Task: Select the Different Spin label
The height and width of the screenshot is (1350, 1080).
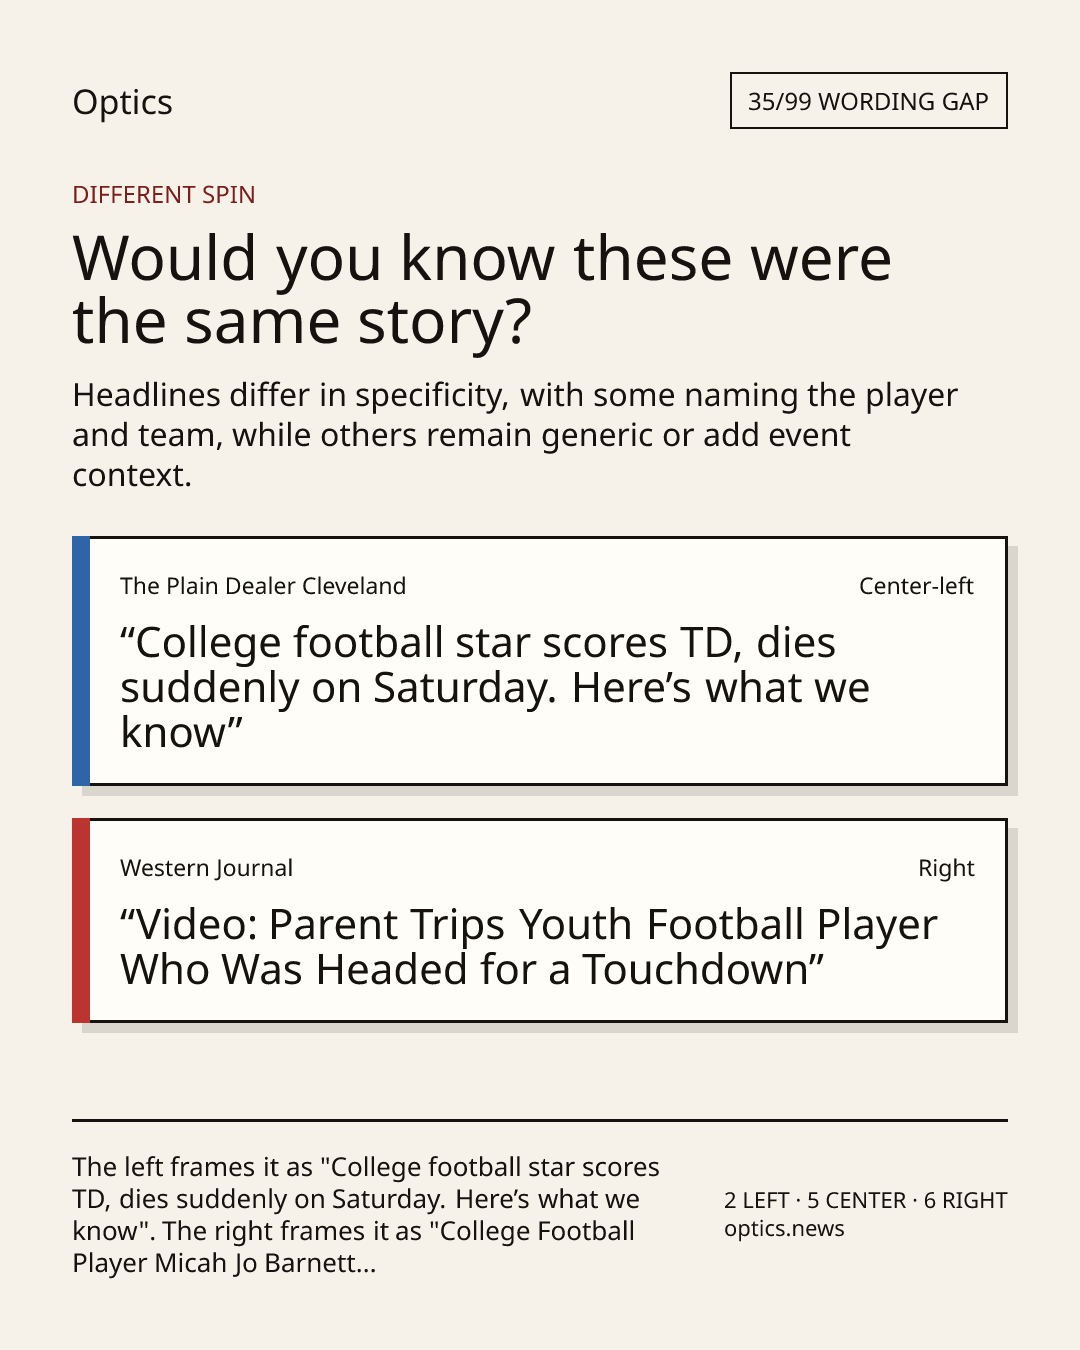Action: coord(164,194)
